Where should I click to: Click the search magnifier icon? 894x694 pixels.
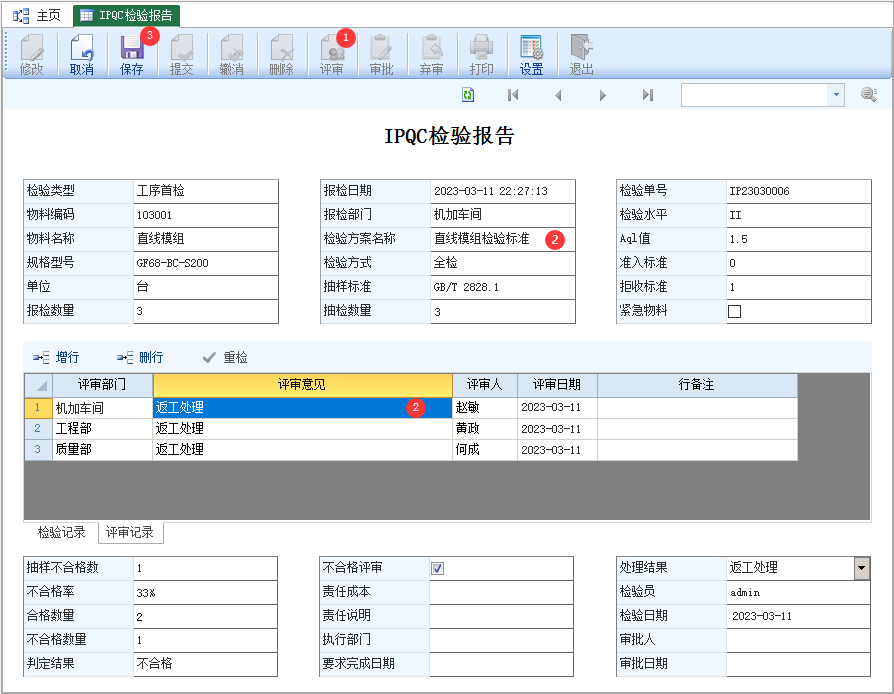tap(869, 94)
